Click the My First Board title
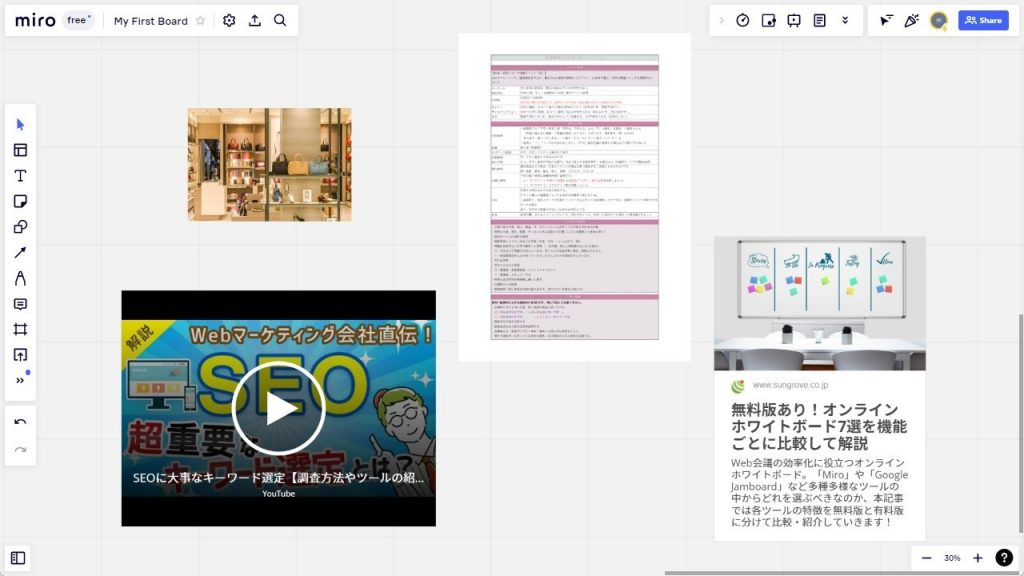 pyautogui.click(x=151, y=21)
